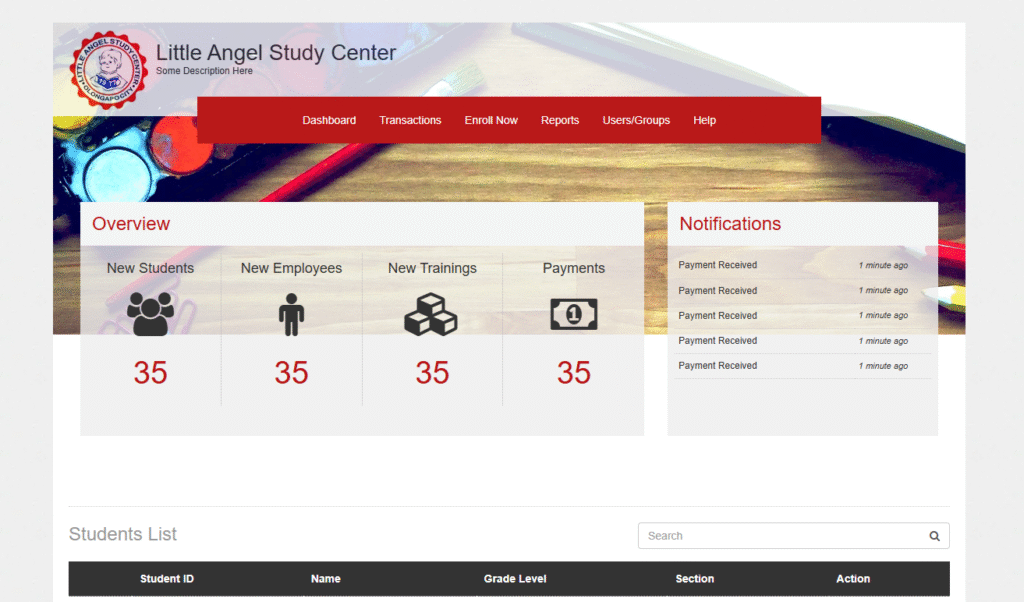Click the New Students group icon
Image resolution: width=1024 pixels, height=602 pixels.
150,314
